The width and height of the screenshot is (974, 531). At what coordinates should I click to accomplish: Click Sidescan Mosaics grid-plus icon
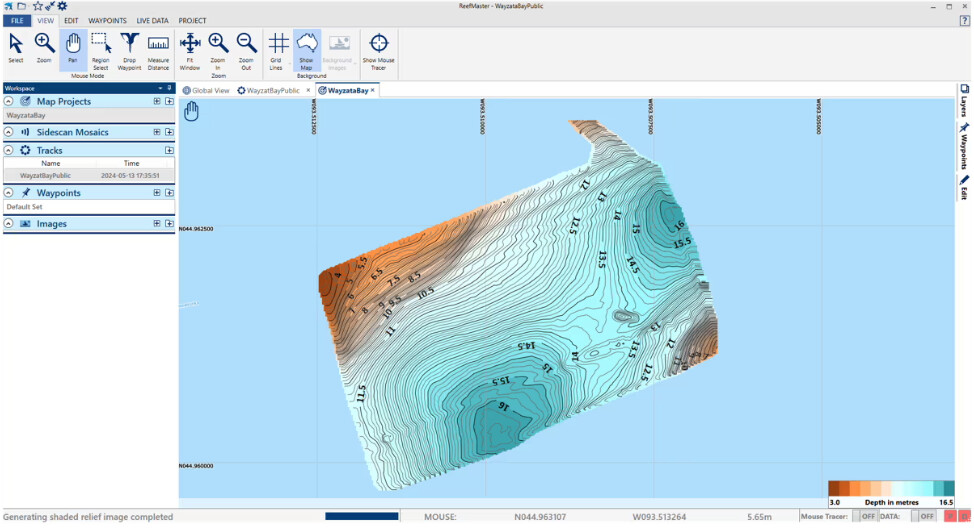(157, 132)
